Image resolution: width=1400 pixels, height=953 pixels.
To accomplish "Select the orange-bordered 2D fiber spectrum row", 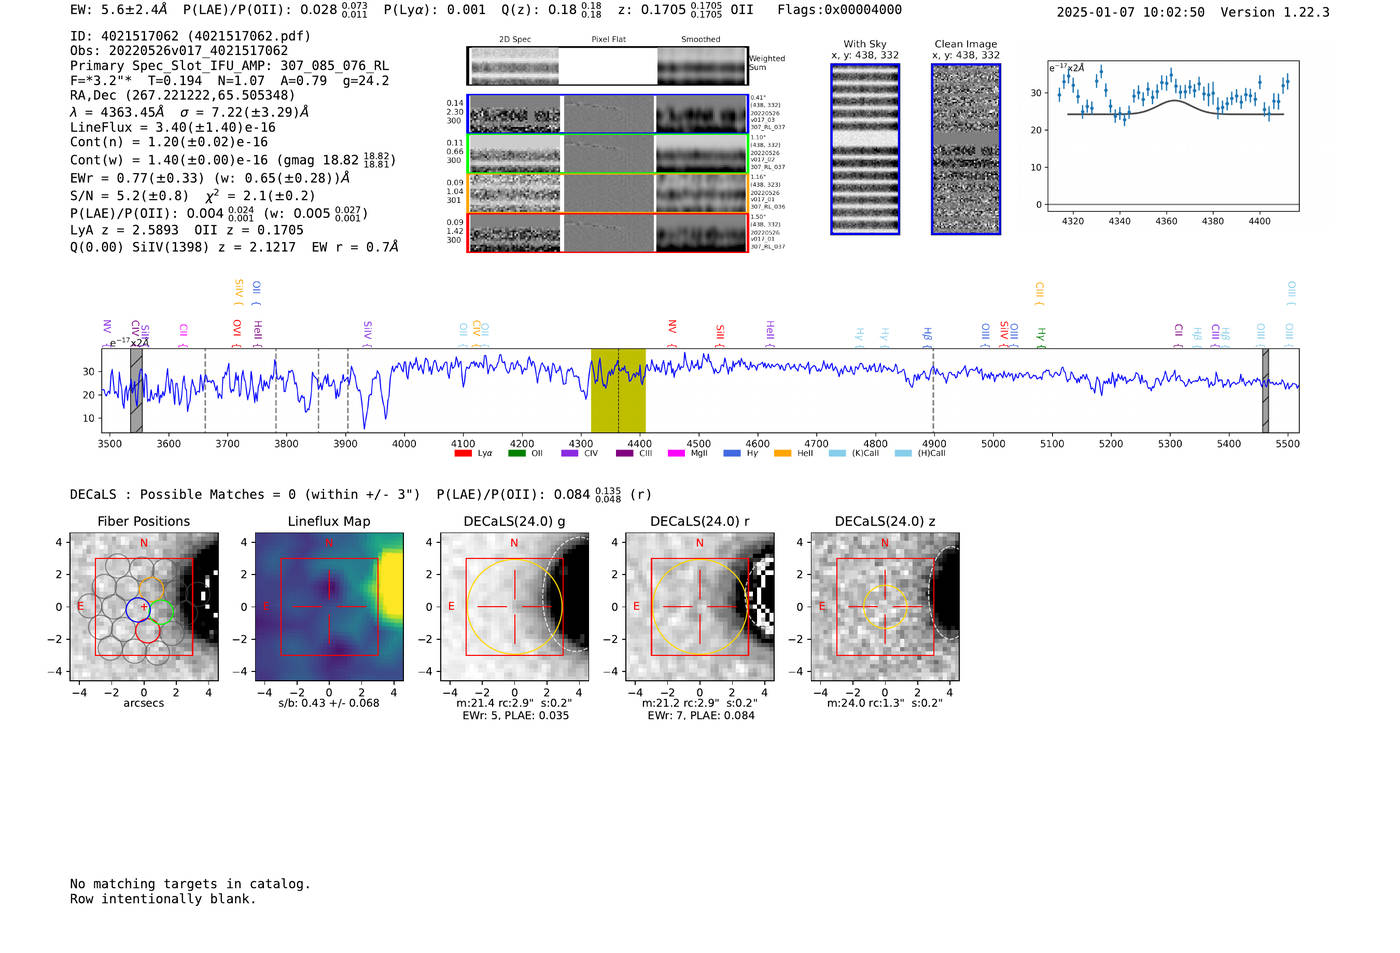I will (x=607, y=193).
